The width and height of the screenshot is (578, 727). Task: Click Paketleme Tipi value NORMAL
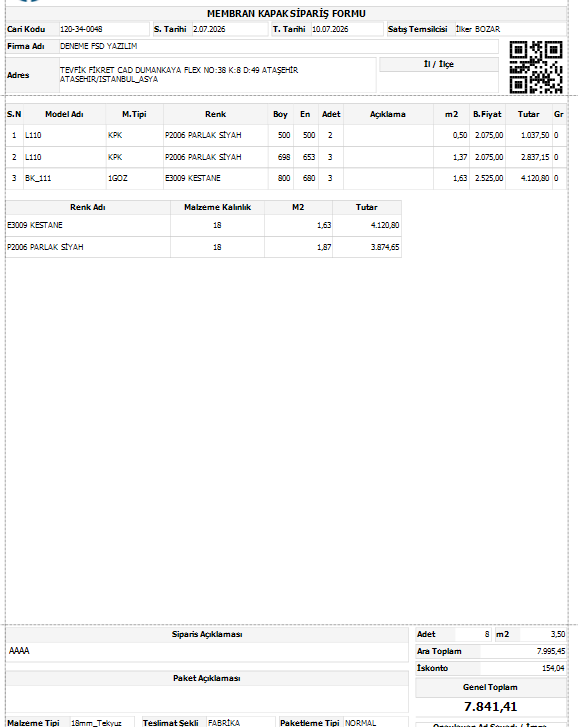[360, 723]
